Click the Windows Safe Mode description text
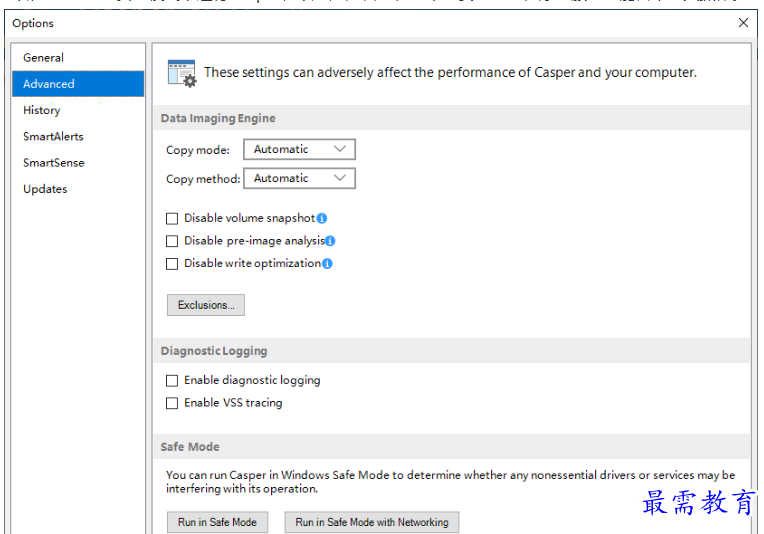The height and width of the screenshot is (534, 764). coord(450,482)
